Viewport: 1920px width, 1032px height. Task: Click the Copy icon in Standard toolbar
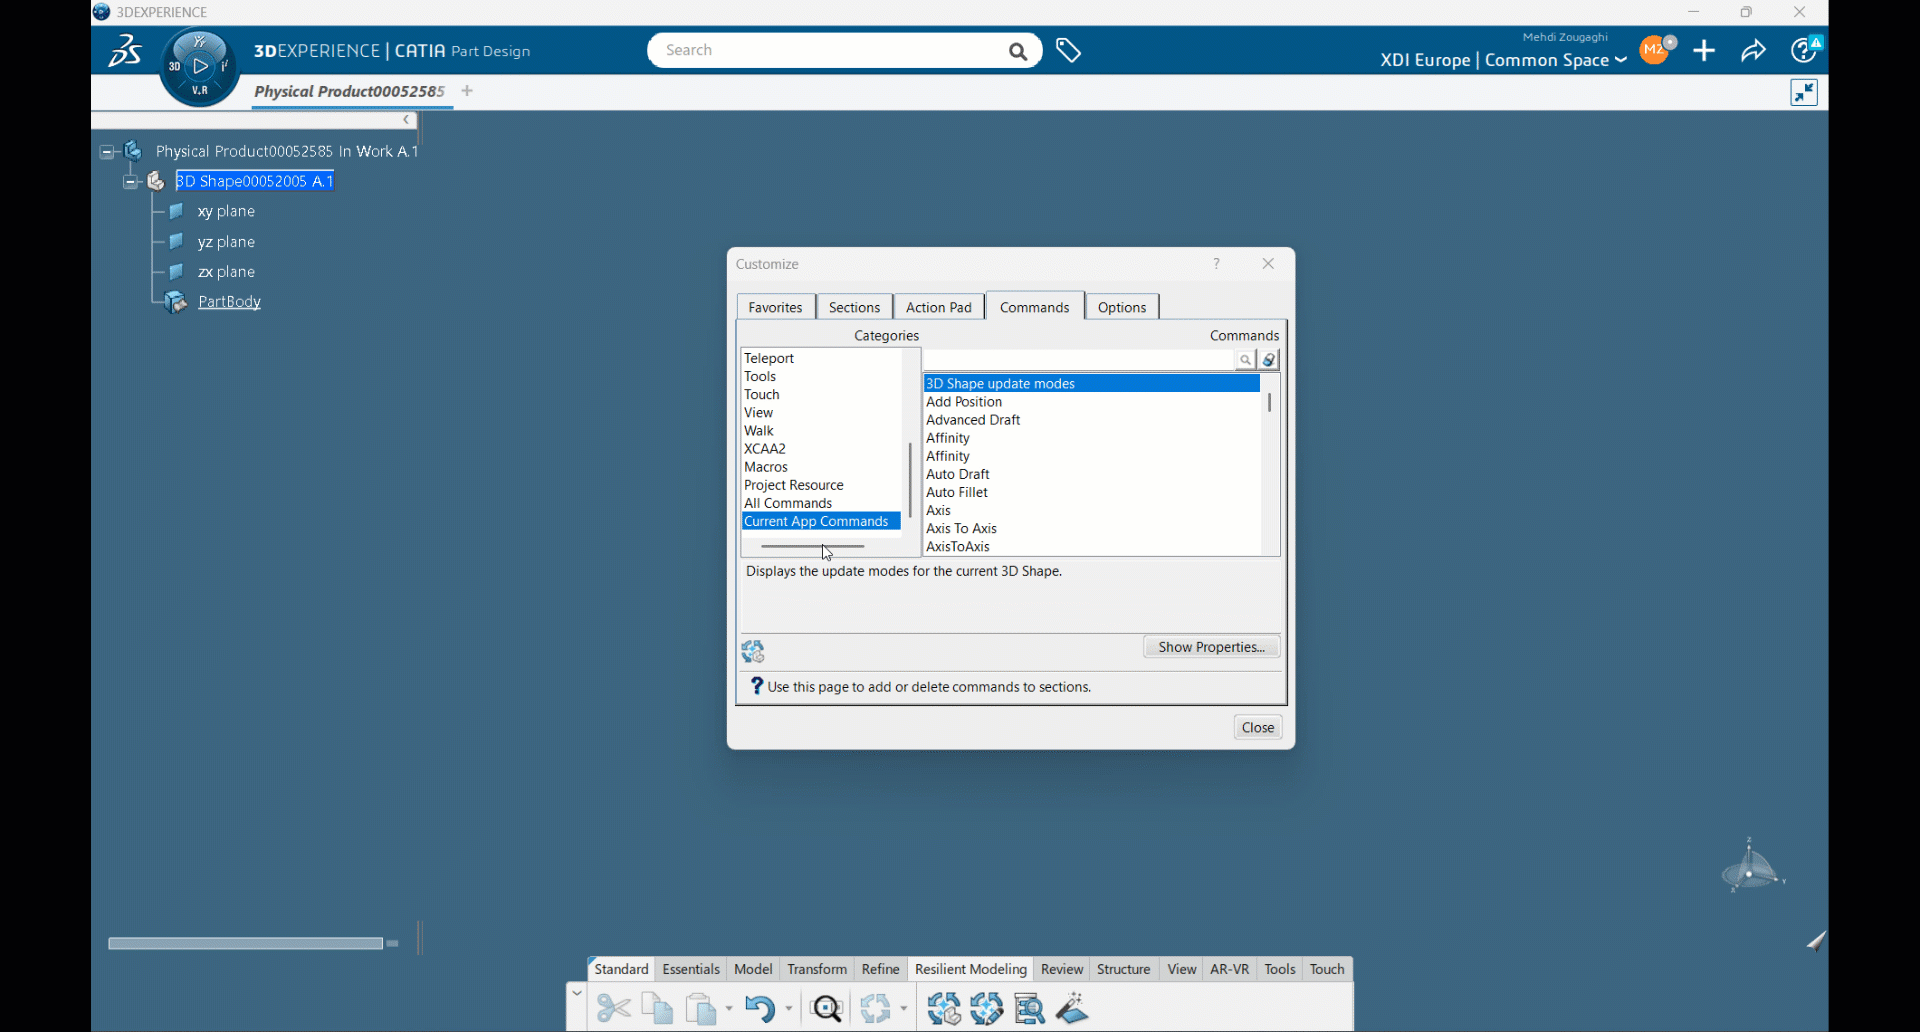(657, 1008)
